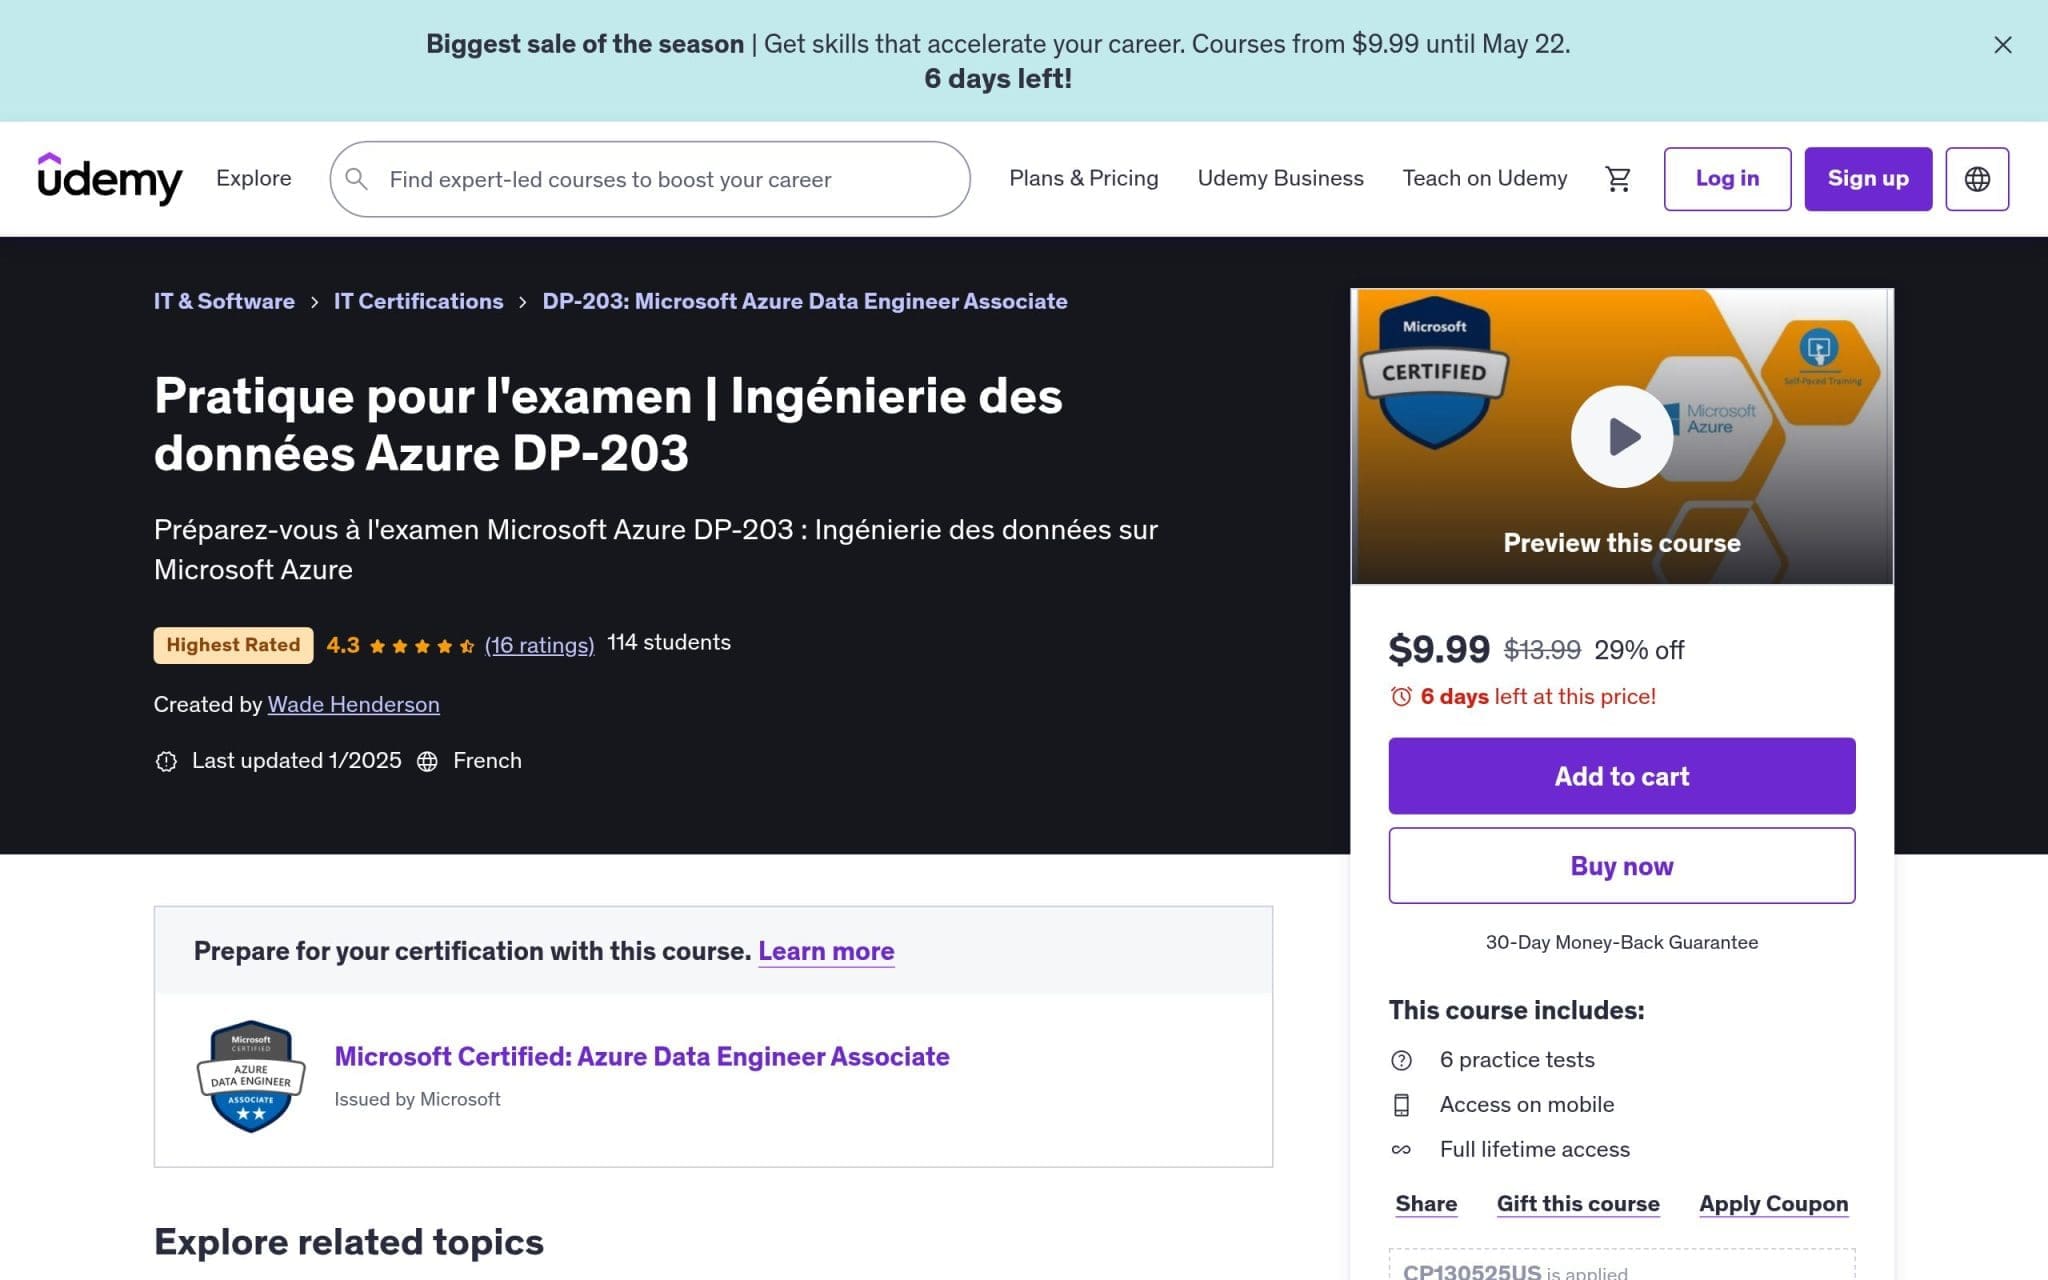2048x1280 pixels.
Task: Open DP-203 Azure Data Engineer breadcrumb
Action: click(804, 301)
